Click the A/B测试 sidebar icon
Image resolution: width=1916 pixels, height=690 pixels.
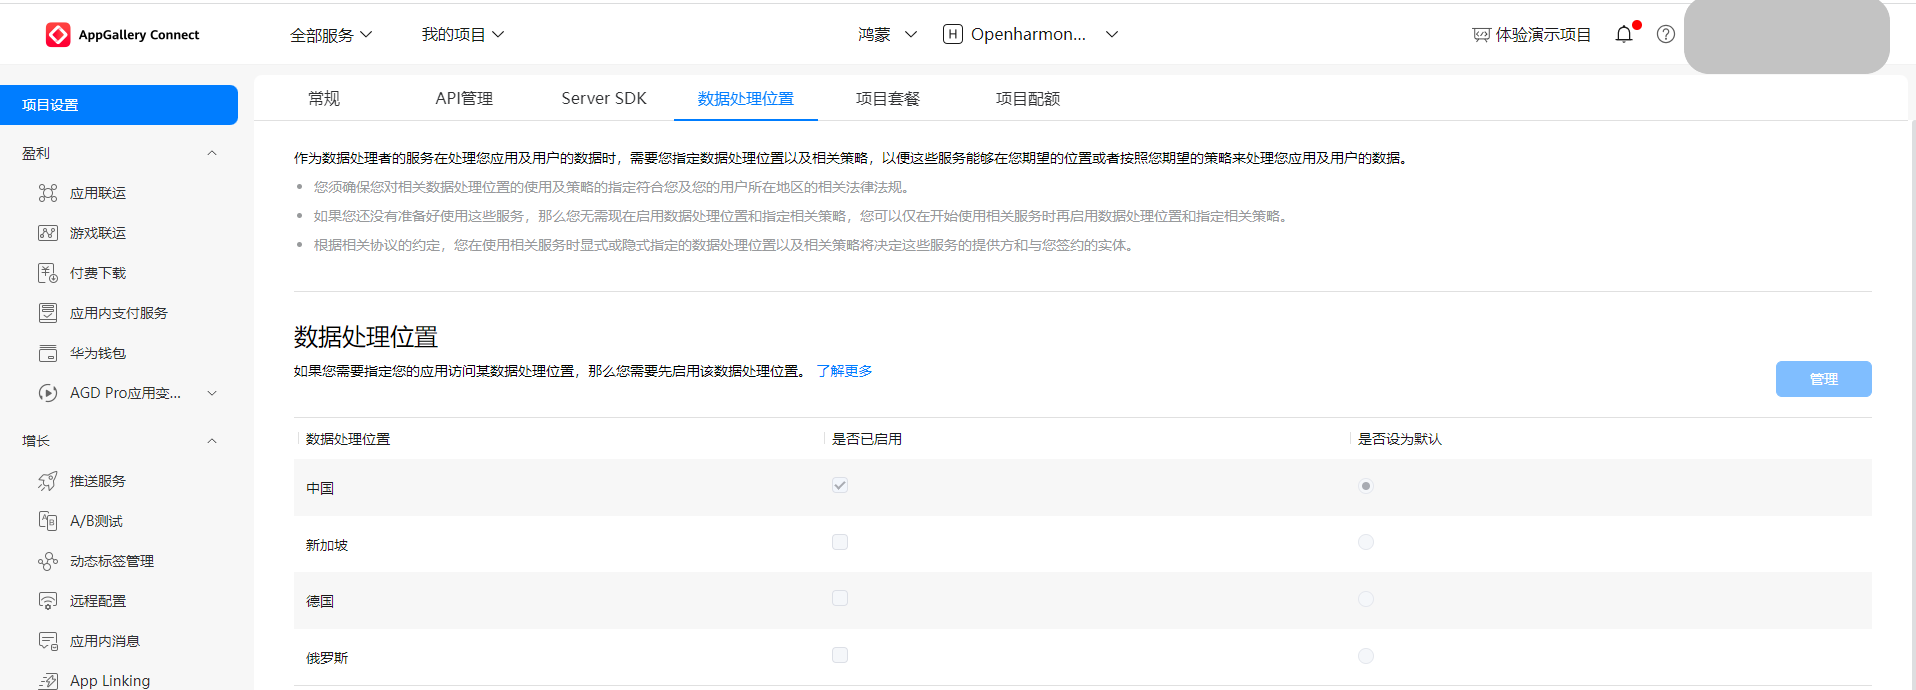click(x=48, y=521)
